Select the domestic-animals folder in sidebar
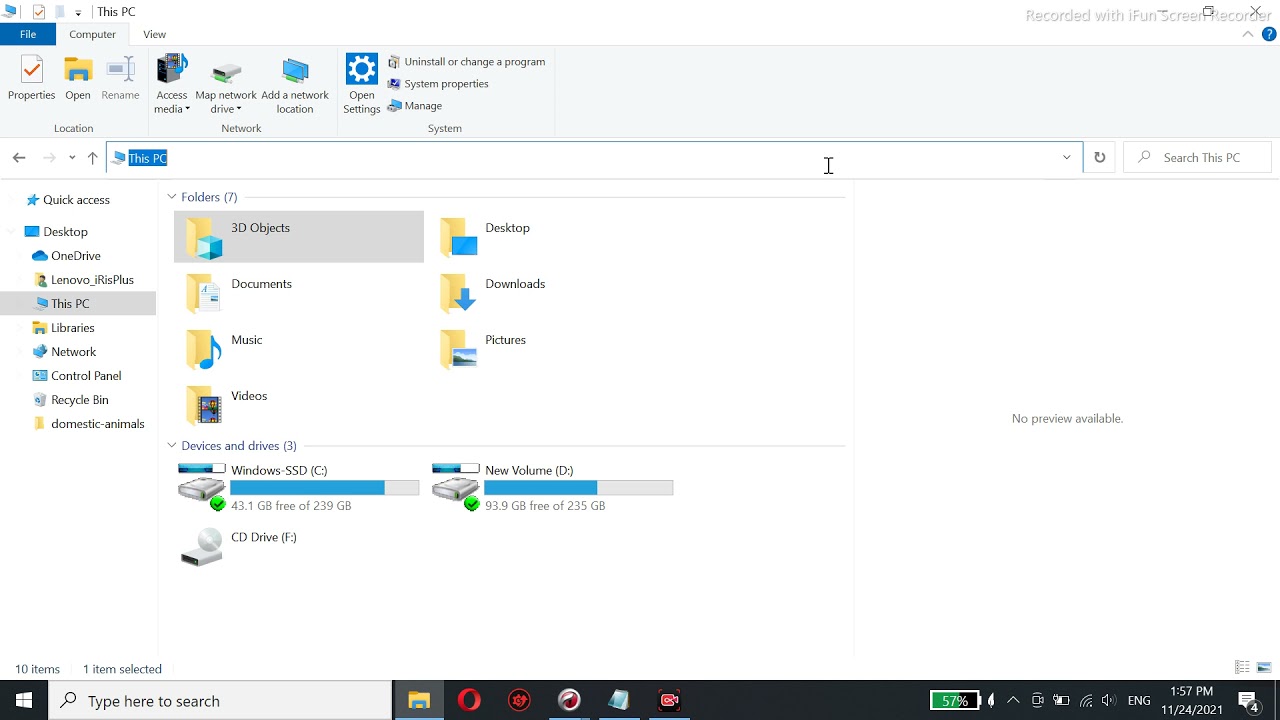The width and height of the screenshot is (1280, 720). coord(97,424)
